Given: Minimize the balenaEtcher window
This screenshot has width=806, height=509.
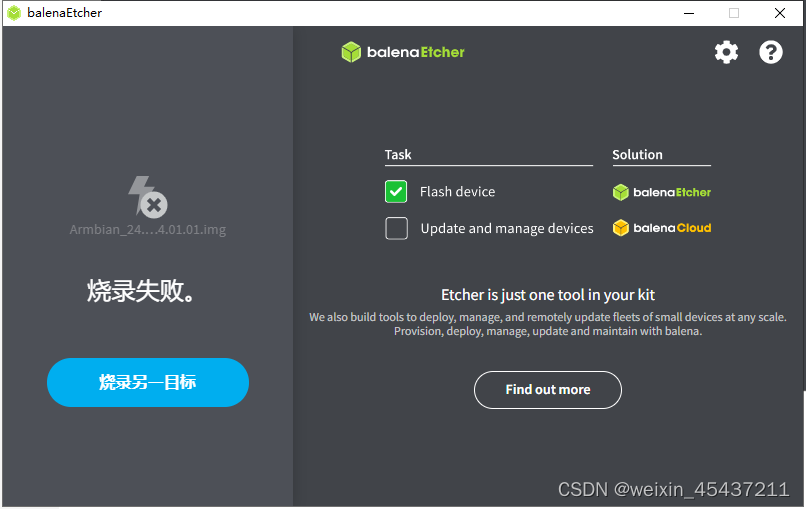Looking at the screenshot, I should coord(689,13).
